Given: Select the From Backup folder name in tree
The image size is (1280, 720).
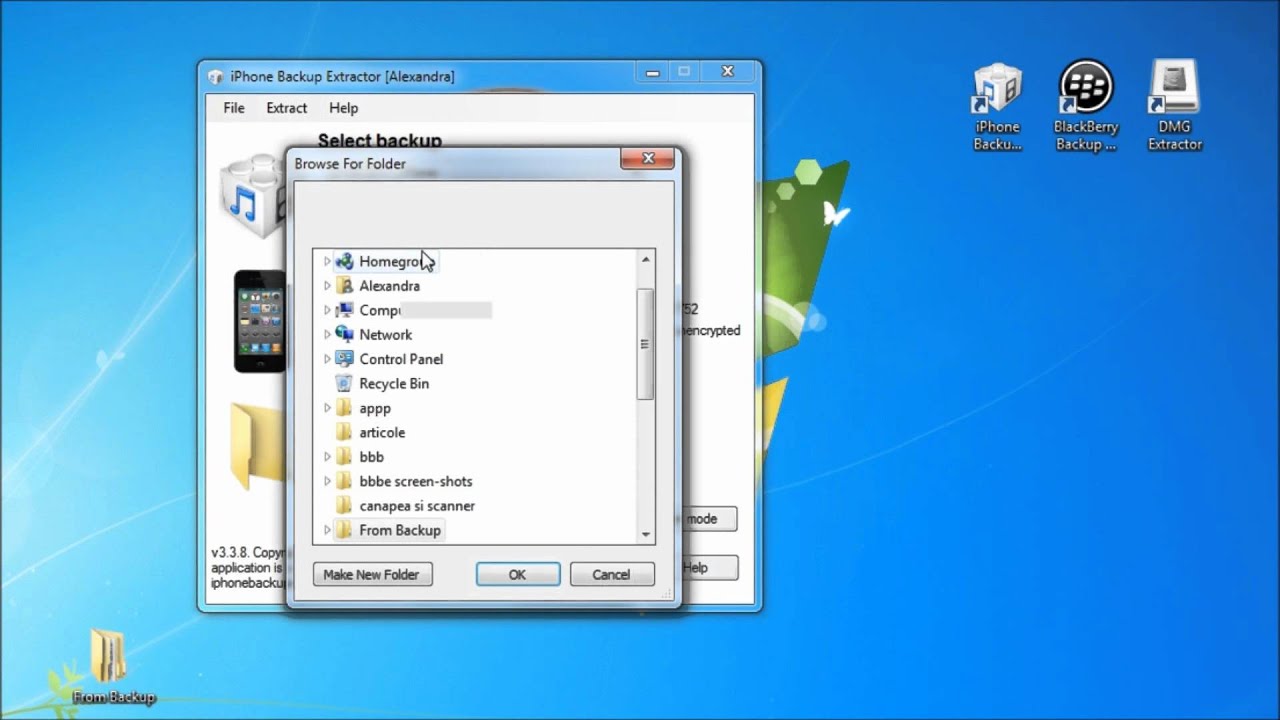Looking at the screenshot, I should click(400, 530).
